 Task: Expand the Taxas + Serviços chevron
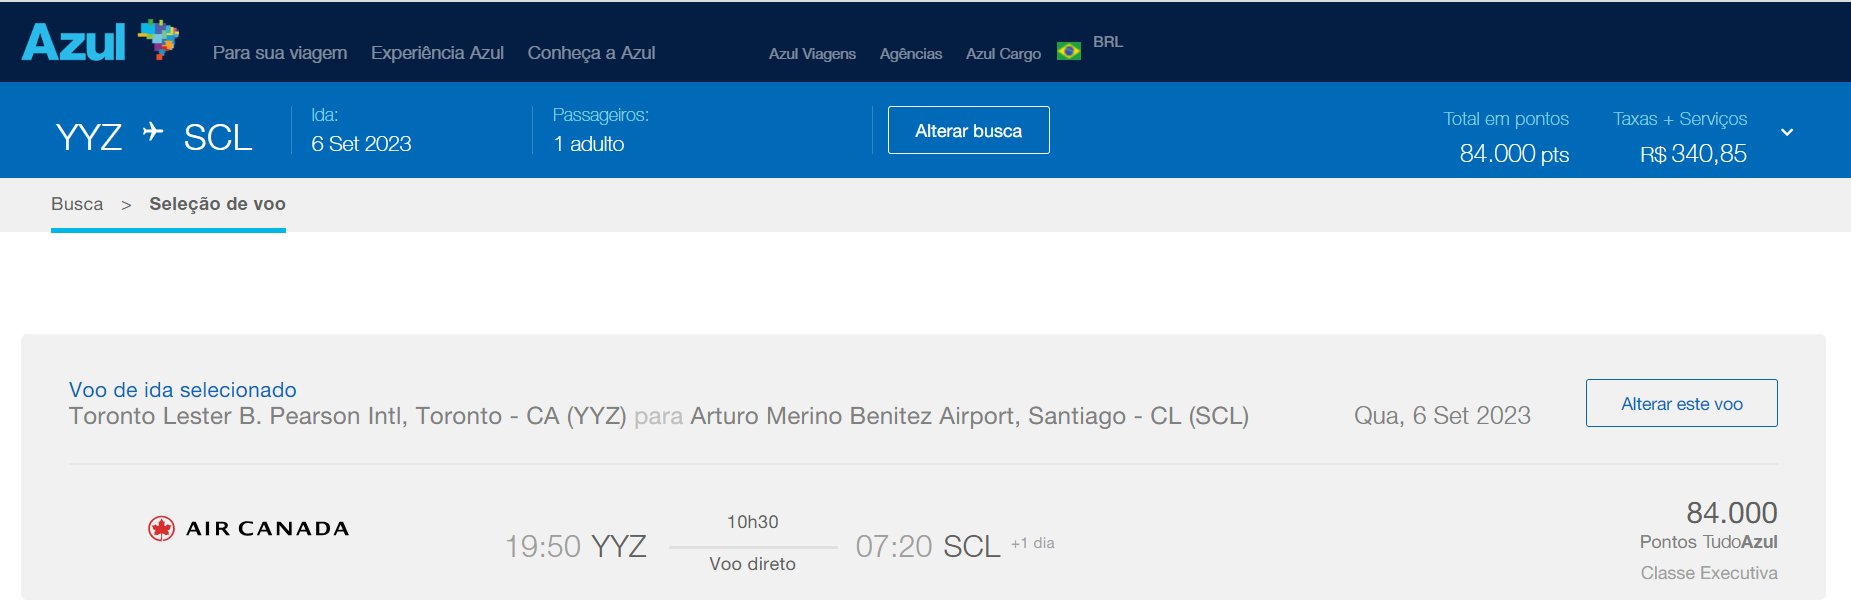tap(1786, 132)
